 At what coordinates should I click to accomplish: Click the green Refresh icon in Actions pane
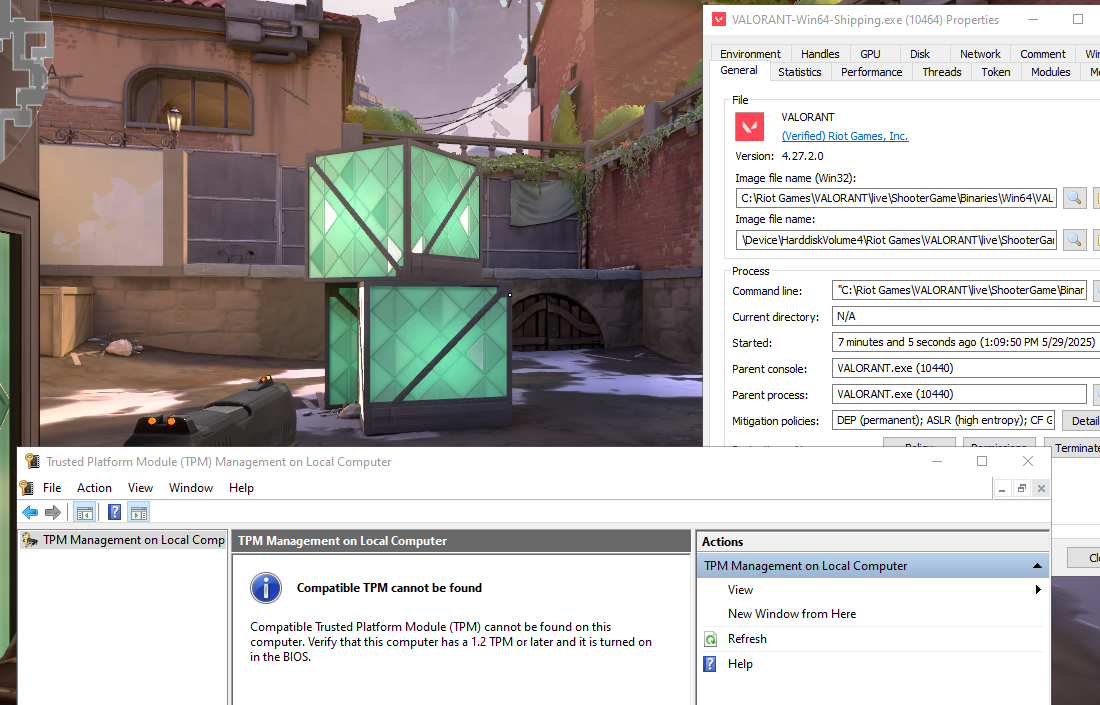[x=710, y=639]
